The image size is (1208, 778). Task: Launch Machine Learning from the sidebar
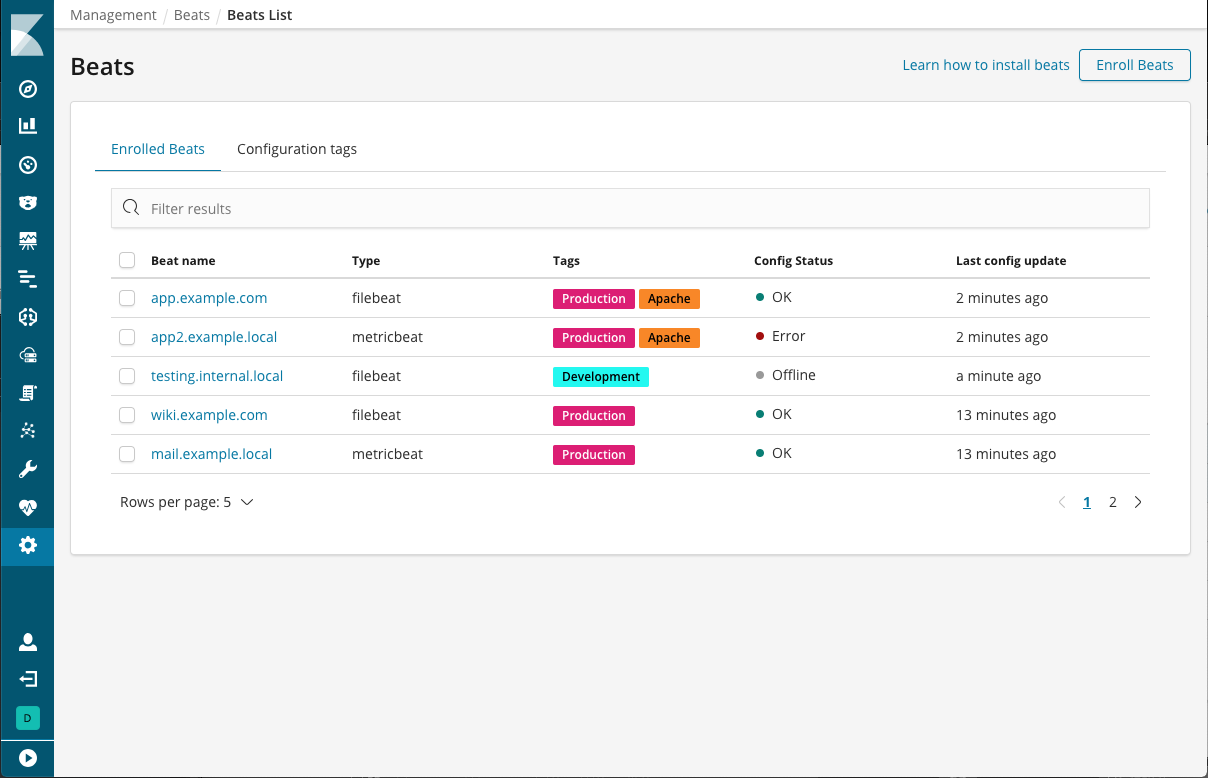pos(27,430)
